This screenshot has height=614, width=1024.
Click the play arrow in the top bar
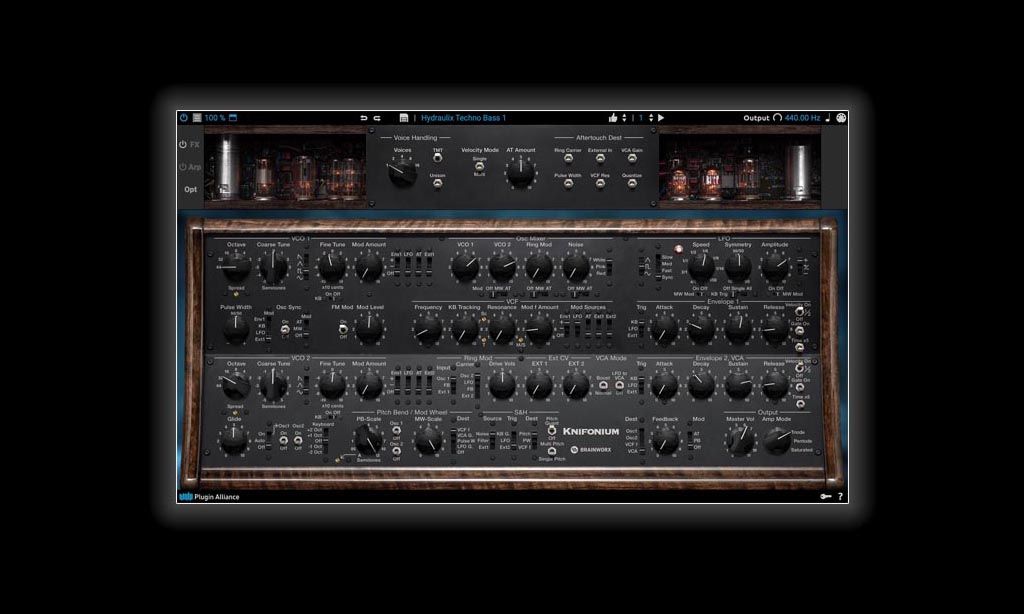(661, 118)
